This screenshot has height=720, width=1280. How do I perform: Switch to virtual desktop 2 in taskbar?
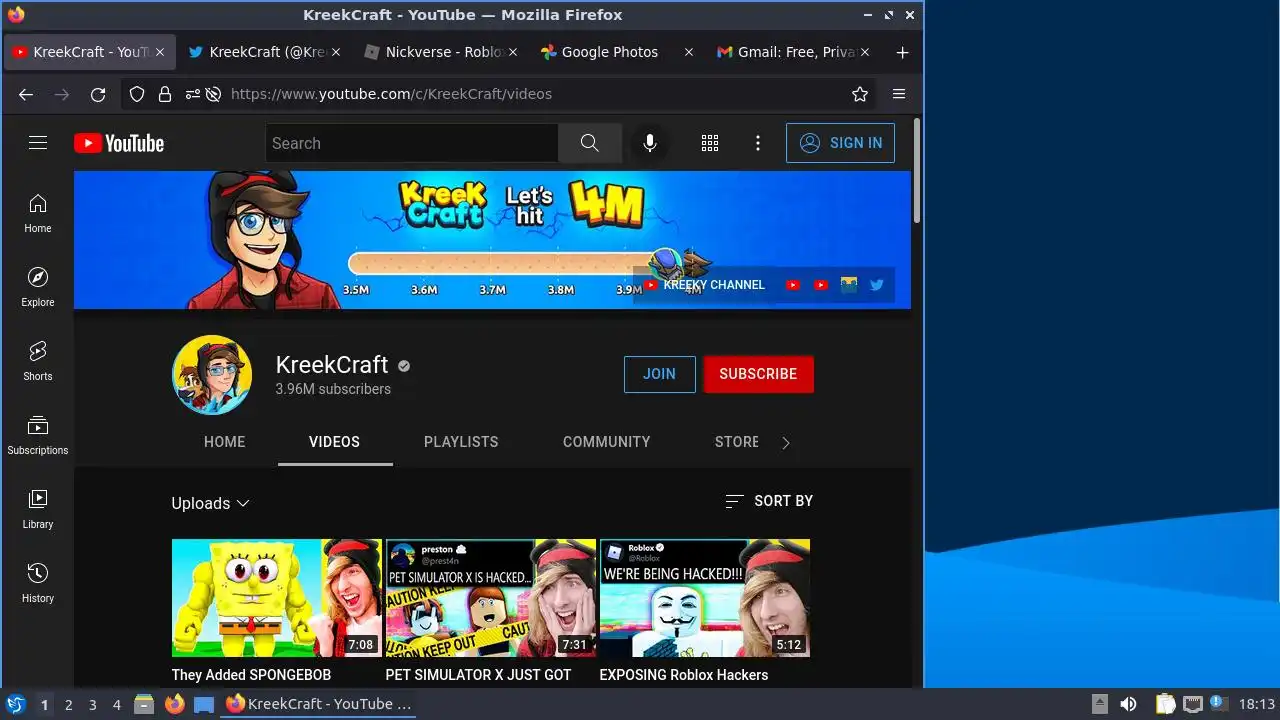(x=68, y=705)
